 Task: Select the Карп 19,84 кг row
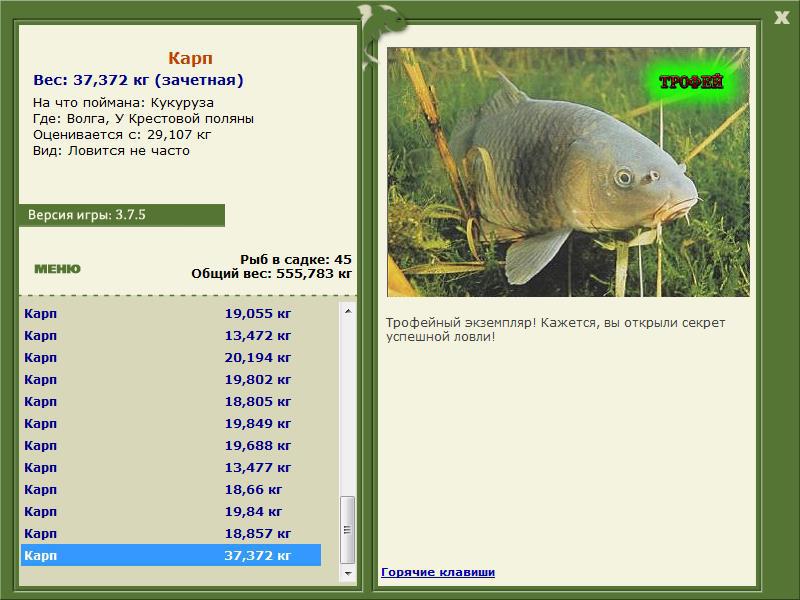(171, 511)
